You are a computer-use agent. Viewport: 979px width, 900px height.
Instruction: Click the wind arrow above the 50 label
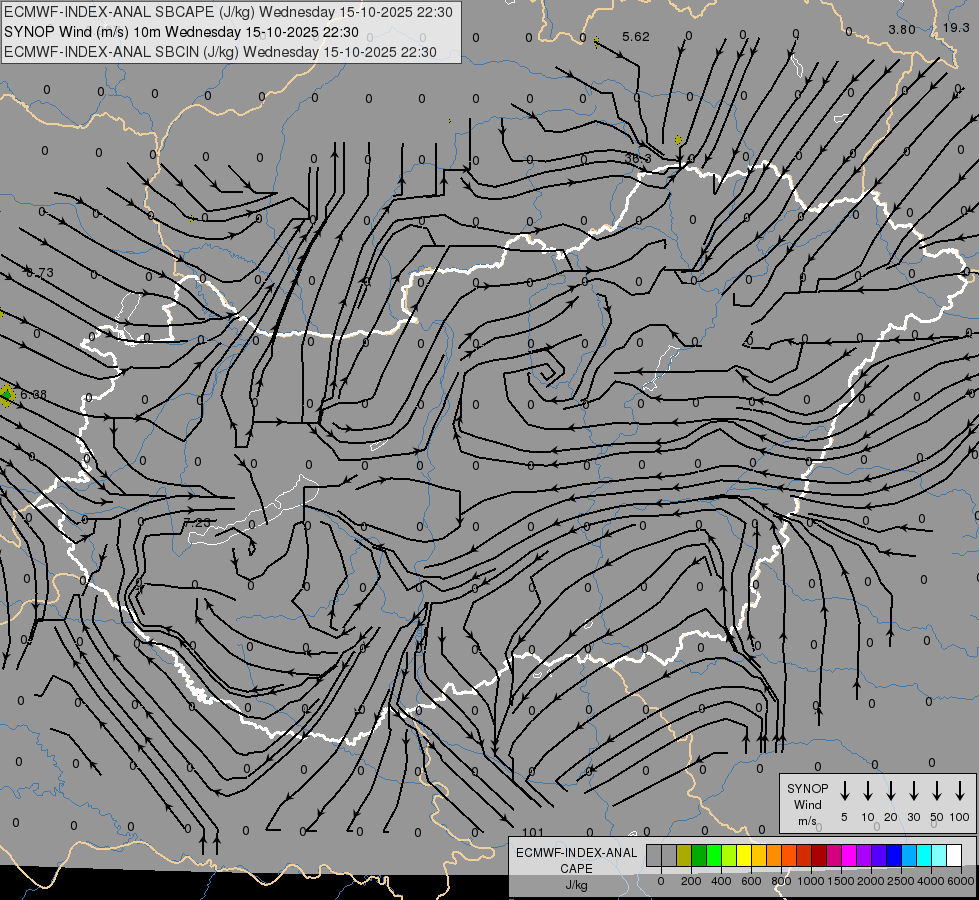[x=937, y=791]
